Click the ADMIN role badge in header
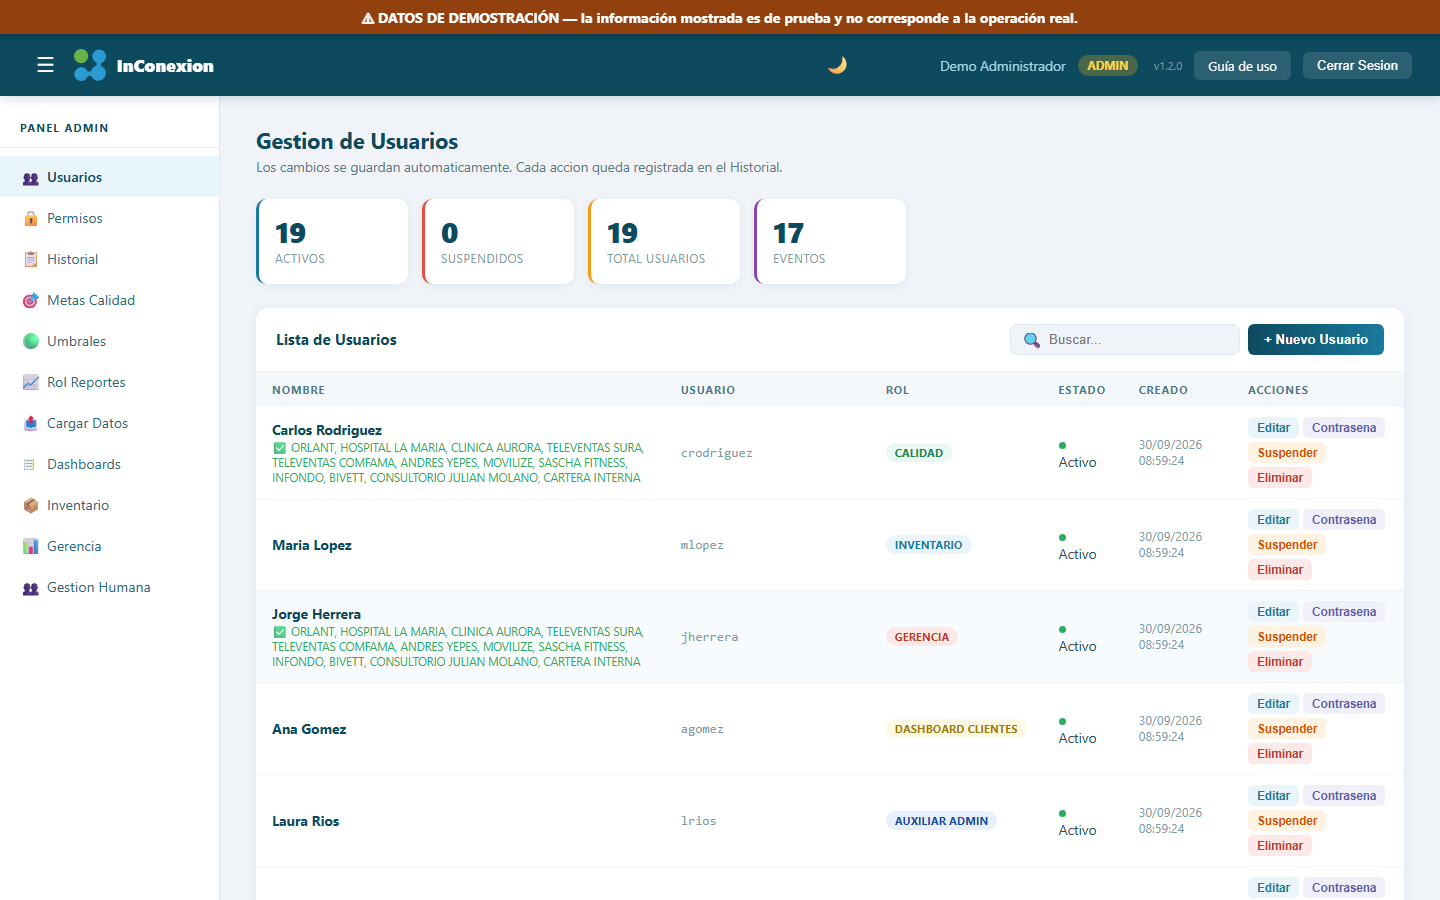The image size is (1440, 900). 1107,66
